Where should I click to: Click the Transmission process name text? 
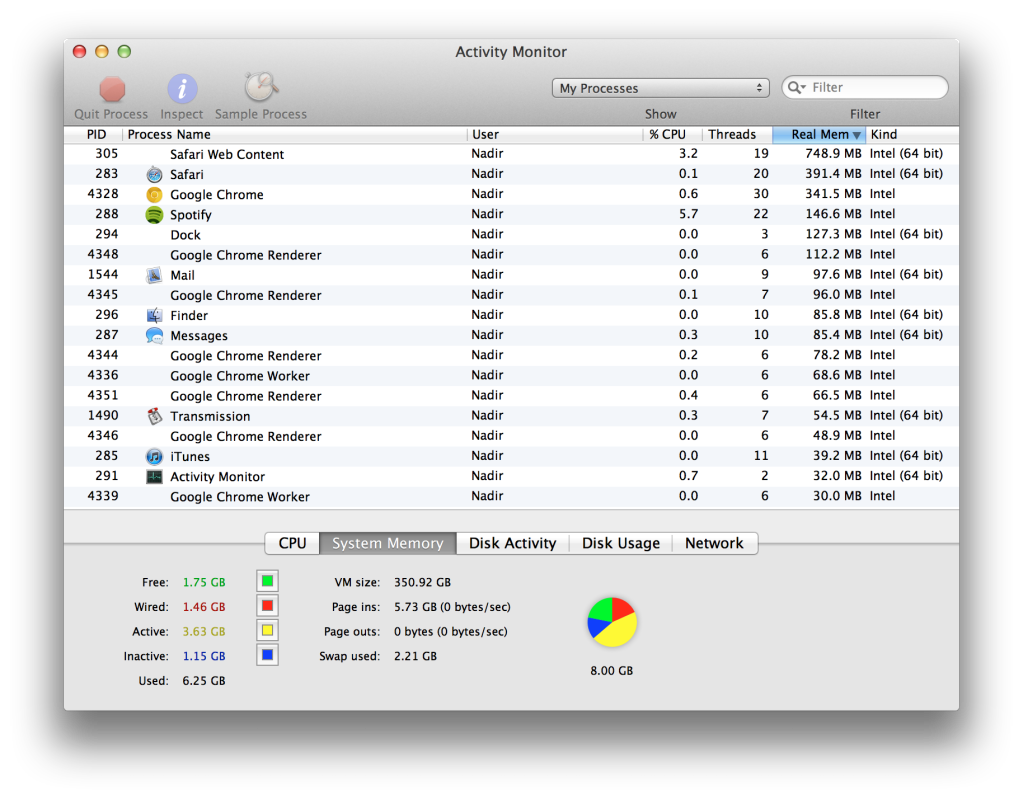click(210, 416)
